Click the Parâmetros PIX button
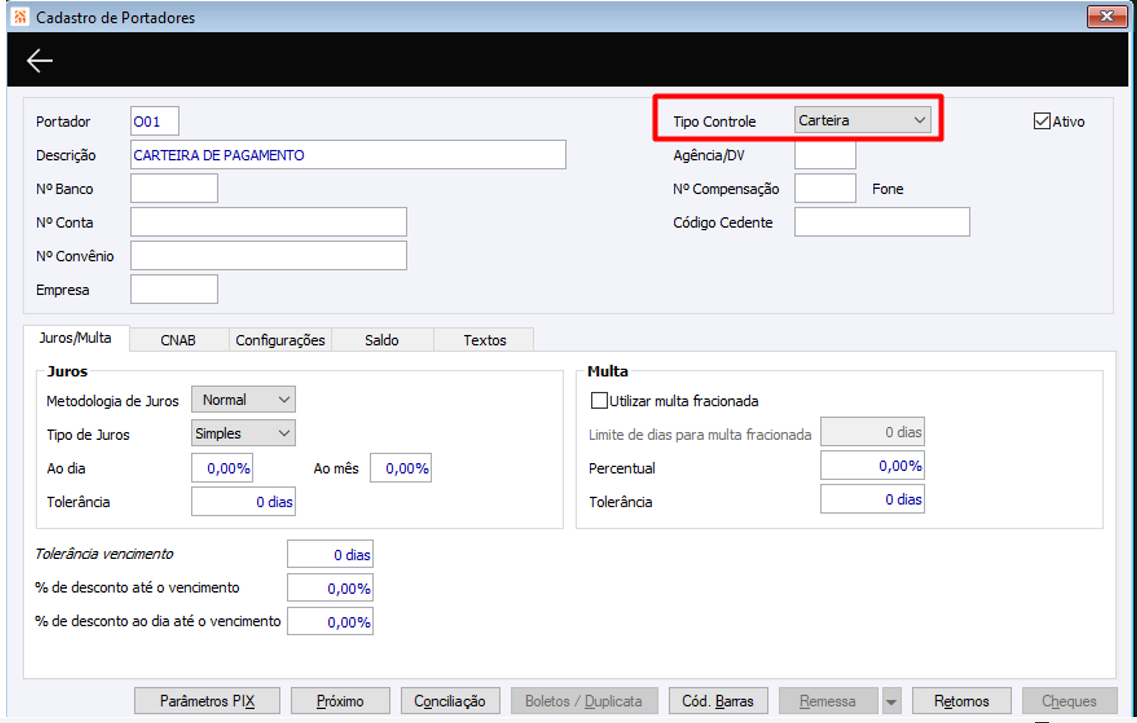The image size is (1137, 723). pos(207,701)
